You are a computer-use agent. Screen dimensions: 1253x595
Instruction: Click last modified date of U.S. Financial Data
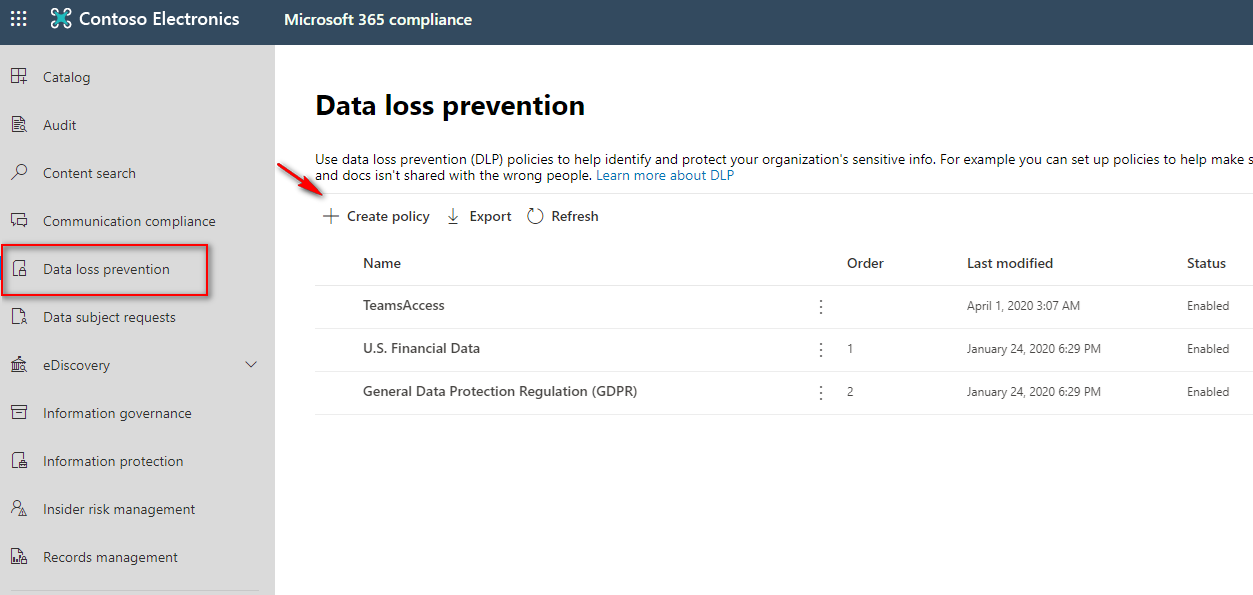click(1034, 349)
